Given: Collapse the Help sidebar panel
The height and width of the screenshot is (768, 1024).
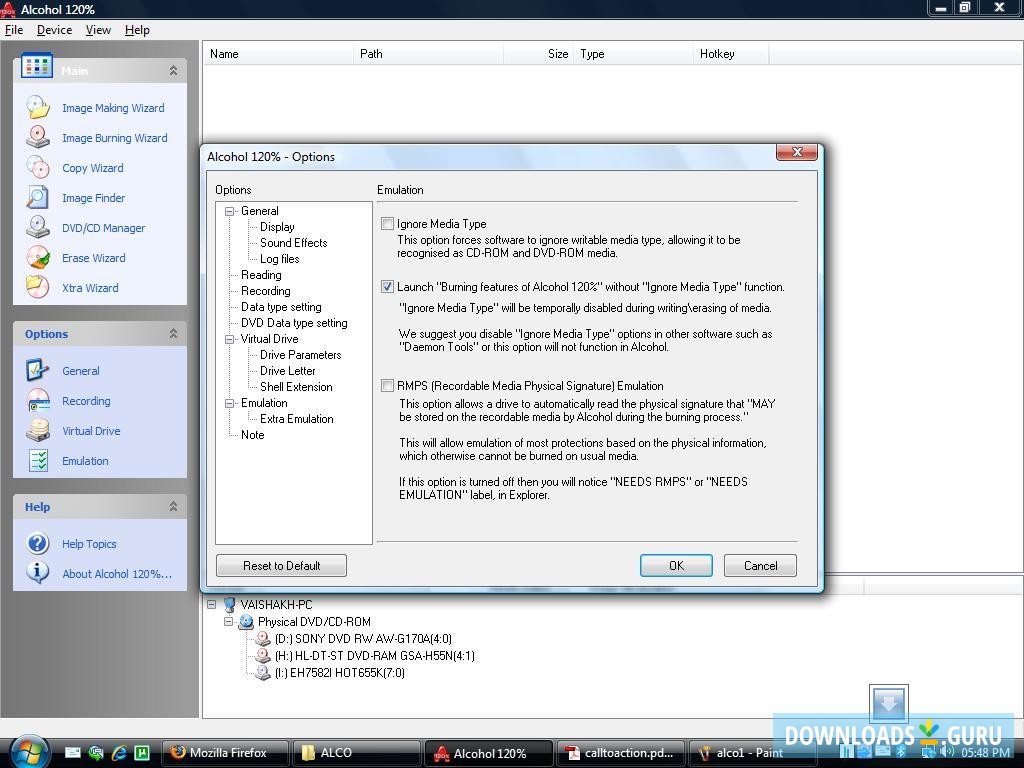Looking at the screenshot, I should 173,507.
